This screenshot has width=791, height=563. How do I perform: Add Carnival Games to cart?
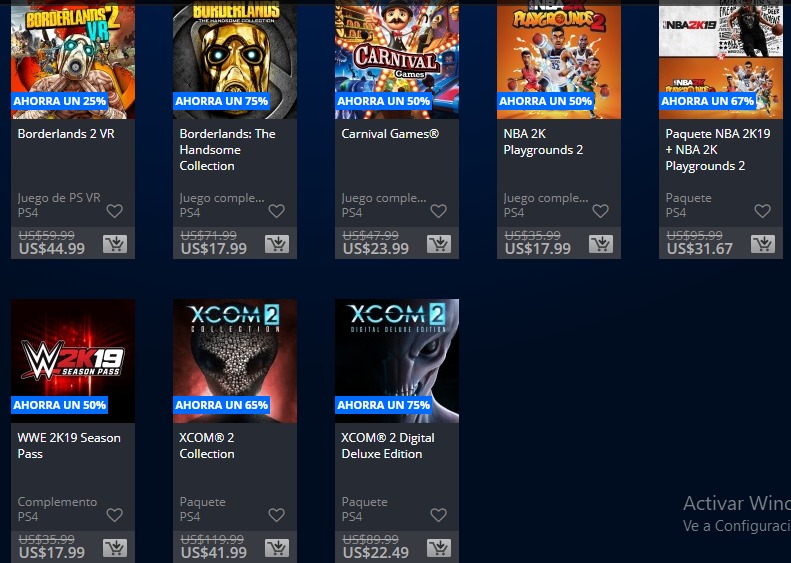(439, 244)
